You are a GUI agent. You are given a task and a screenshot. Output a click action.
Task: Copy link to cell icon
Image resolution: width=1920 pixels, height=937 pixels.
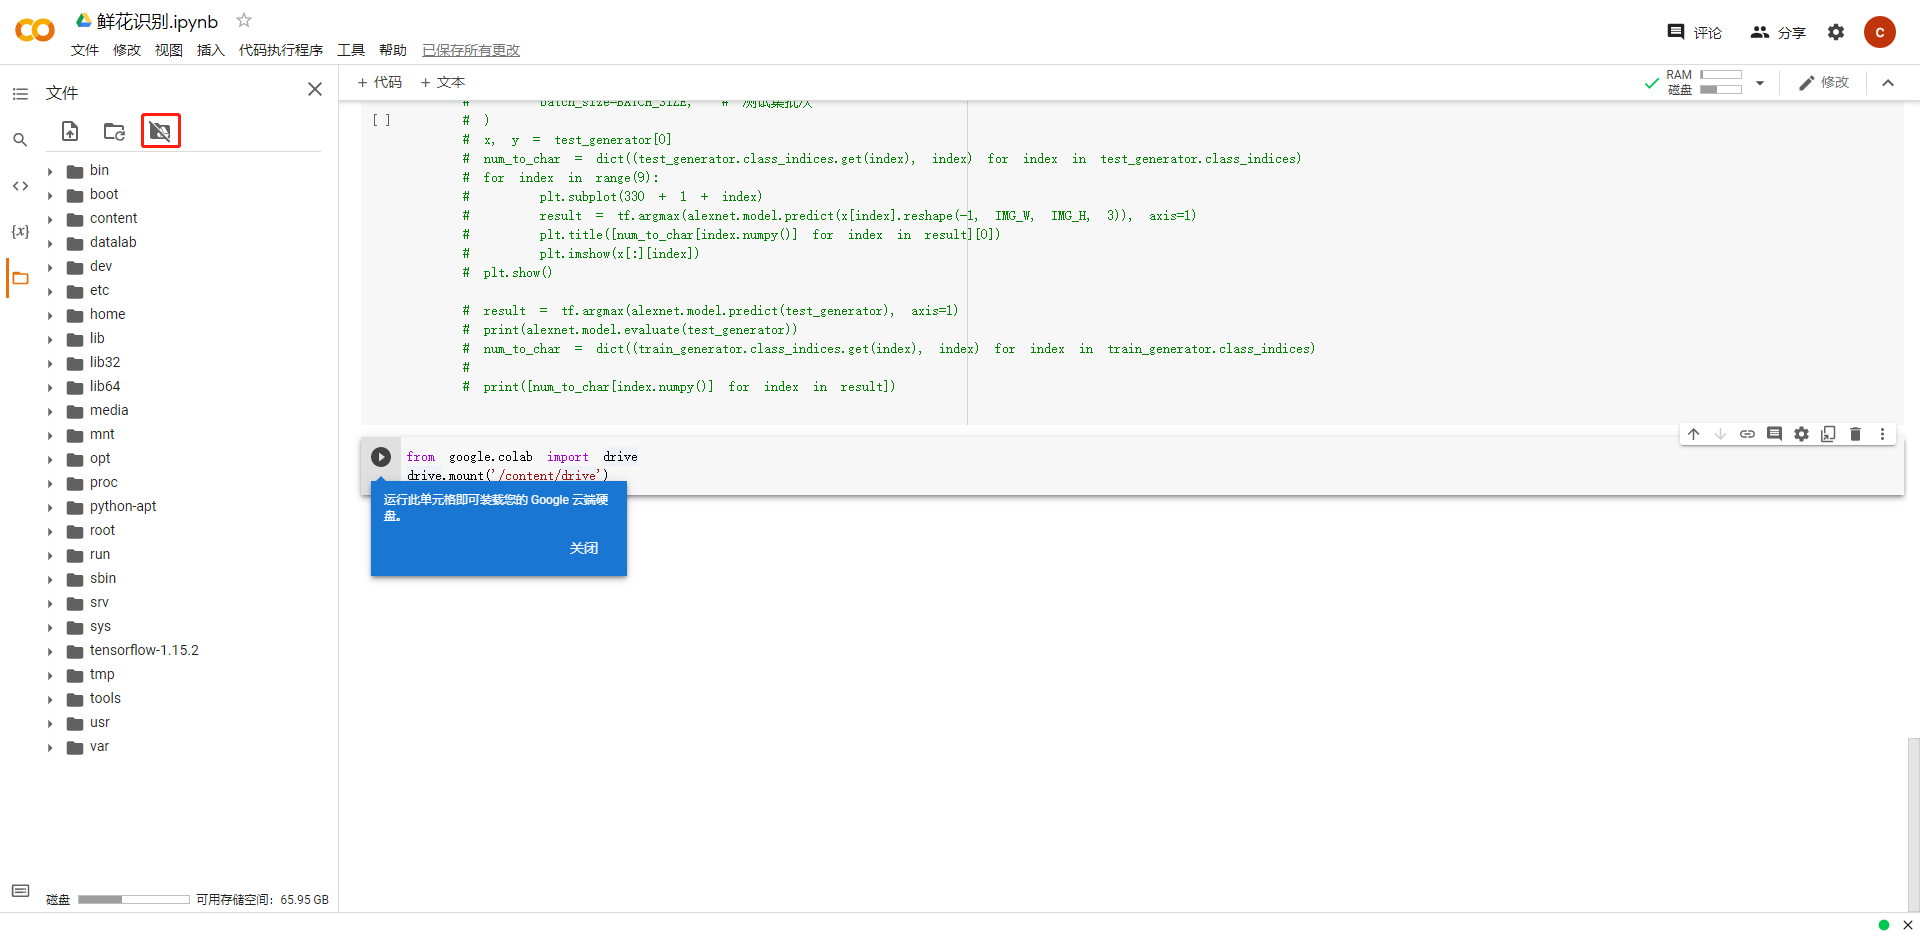[x=1747, y=434]
